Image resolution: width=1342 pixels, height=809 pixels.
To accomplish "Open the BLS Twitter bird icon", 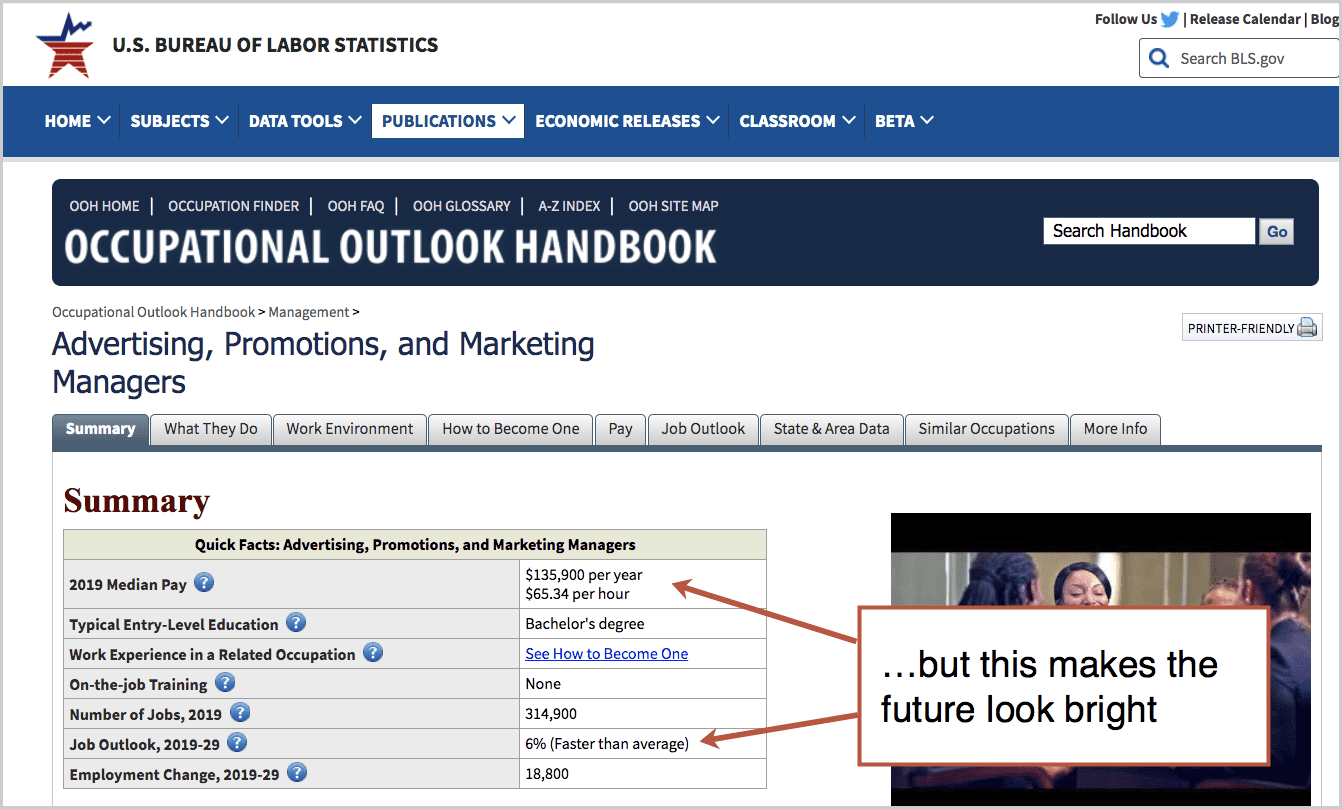I will click(1170, 19).
